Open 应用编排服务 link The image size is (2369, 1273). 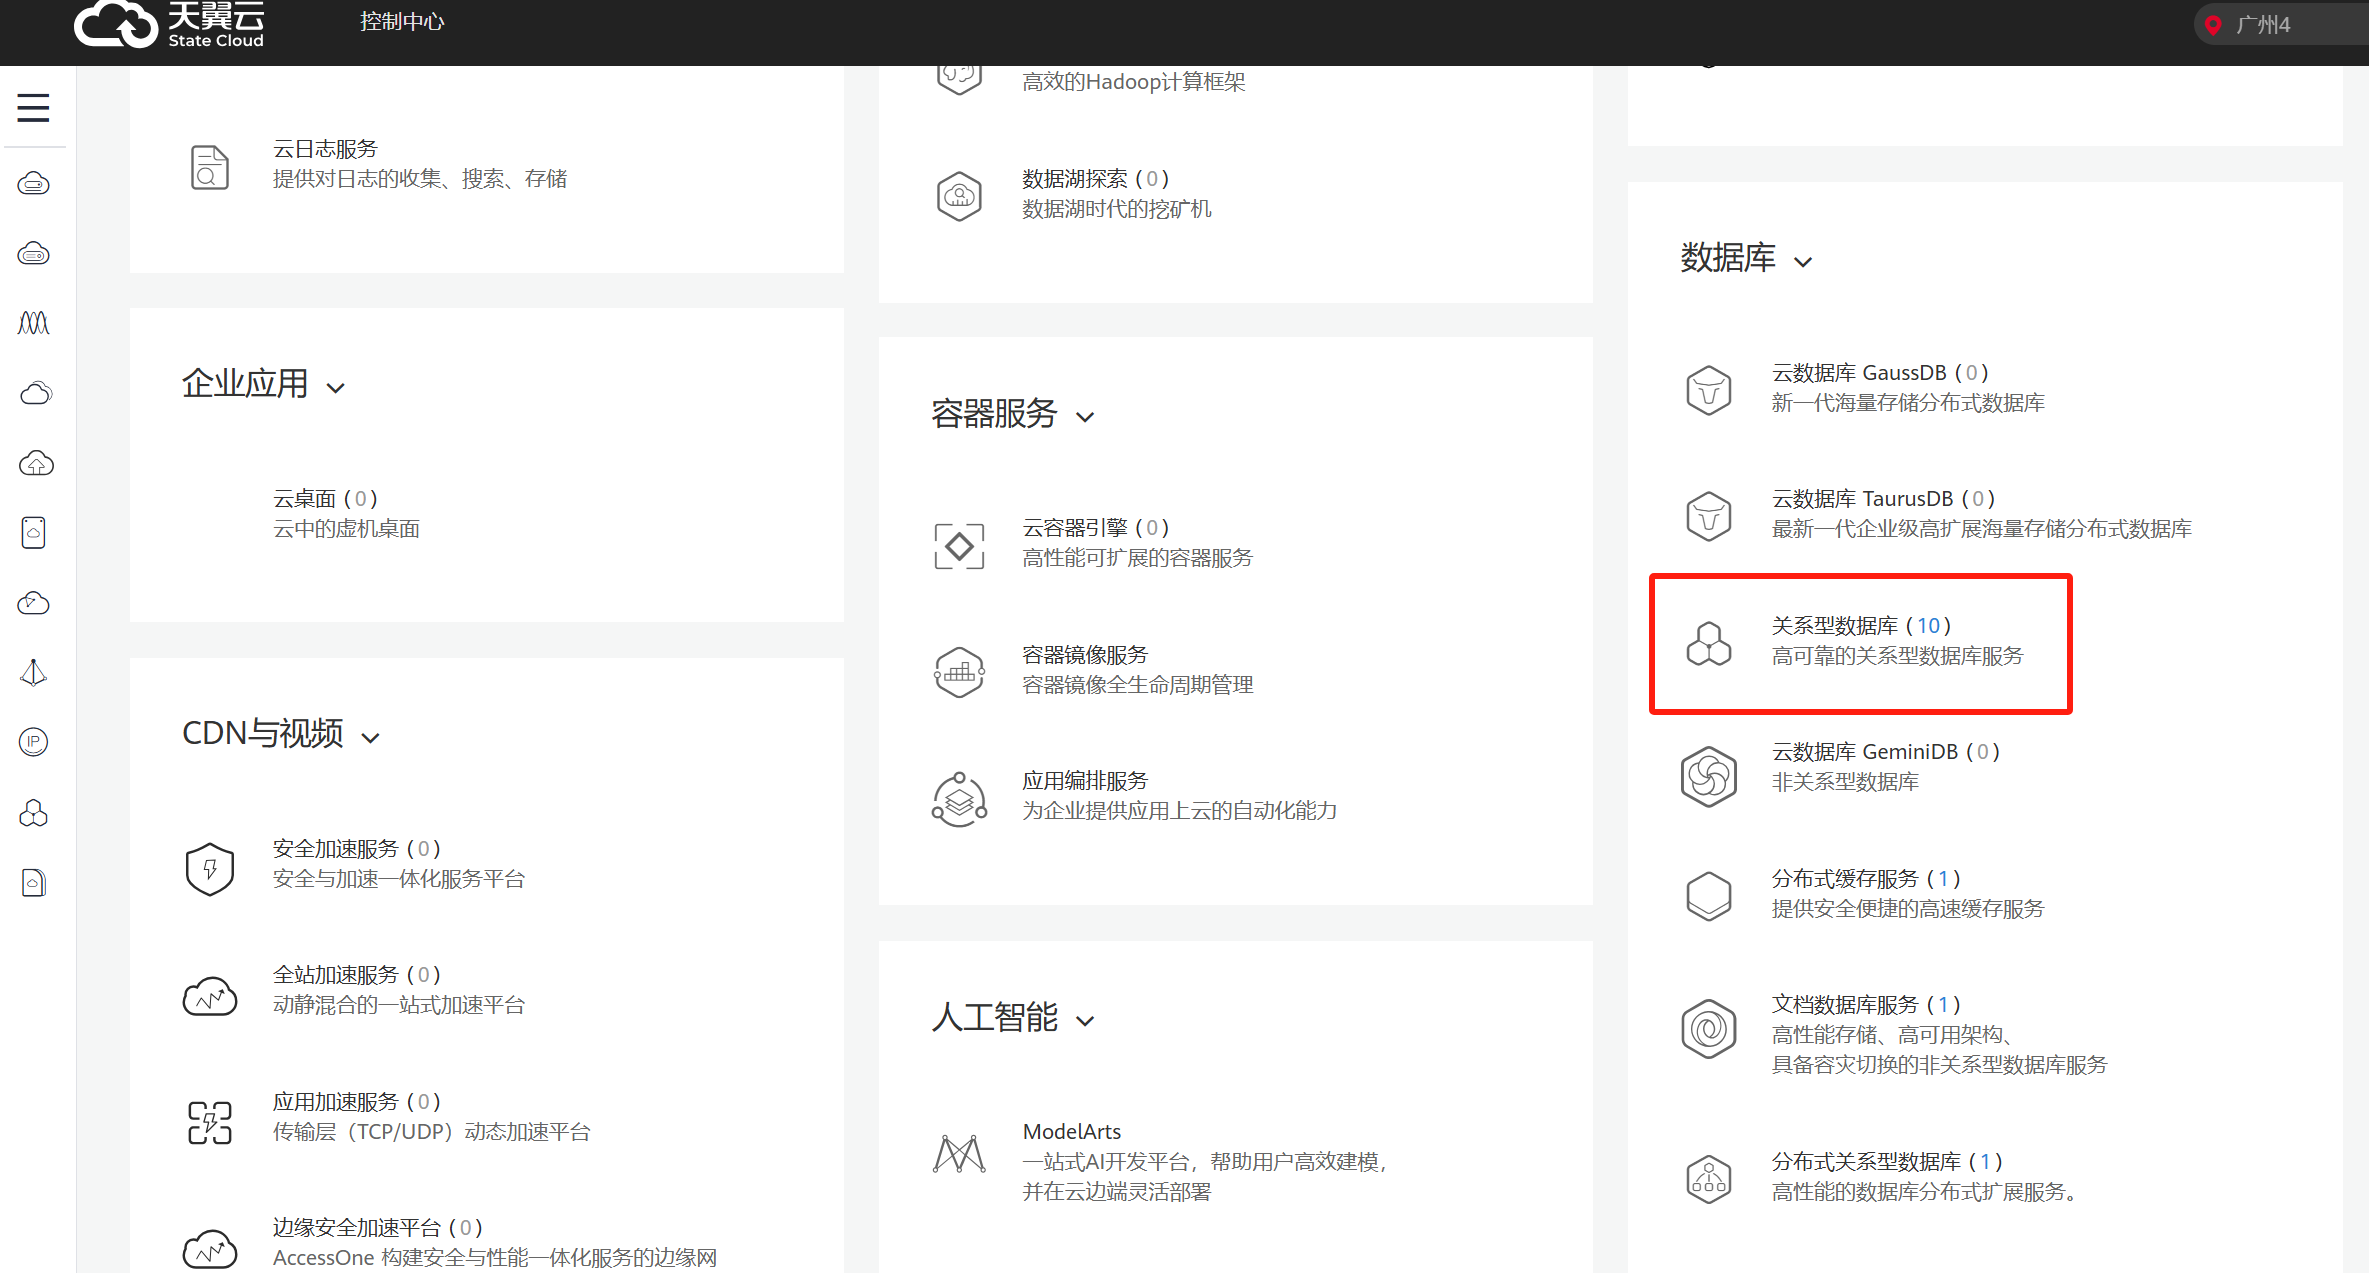coord(1085,781)
